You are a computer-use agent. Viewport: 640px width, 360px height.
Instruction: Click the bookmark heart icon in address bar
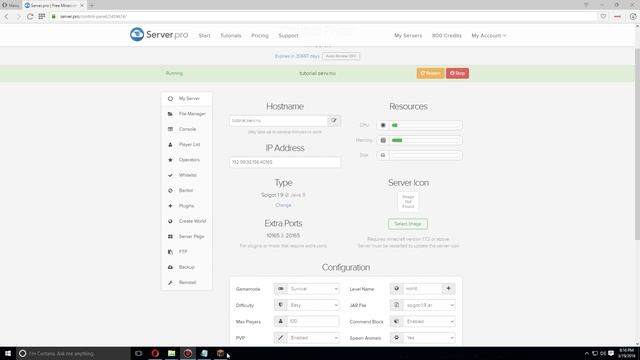click(603, 16)
